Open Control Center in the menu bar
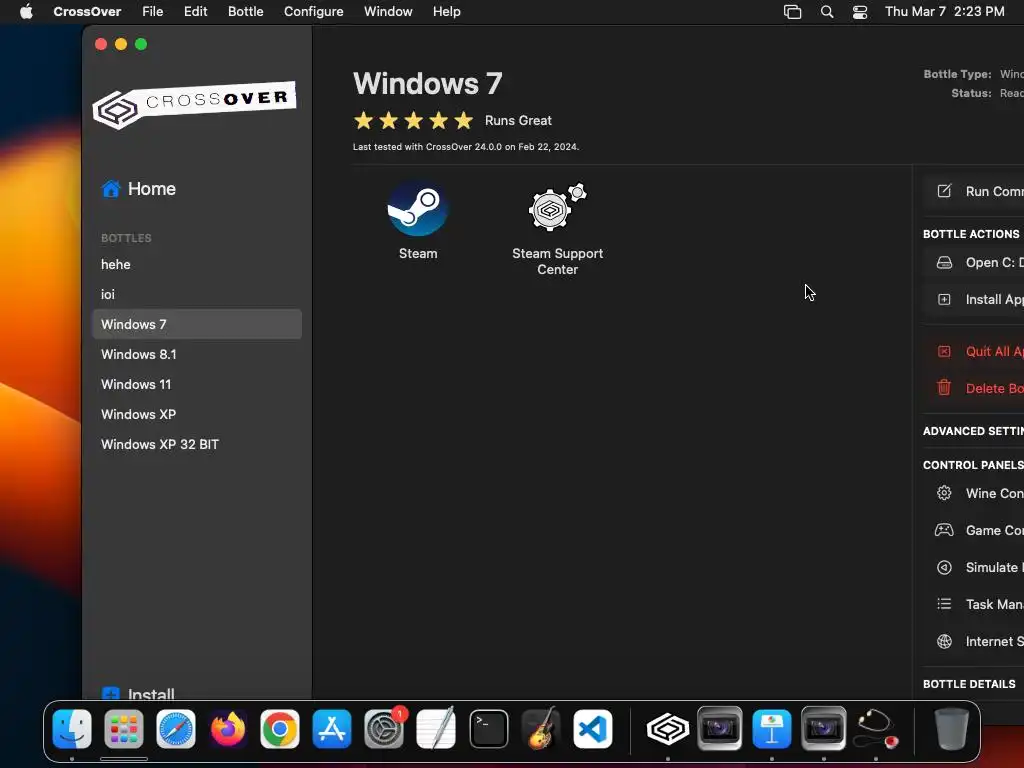This screenshot has width=1024, height=768. [x=860, y=12]
